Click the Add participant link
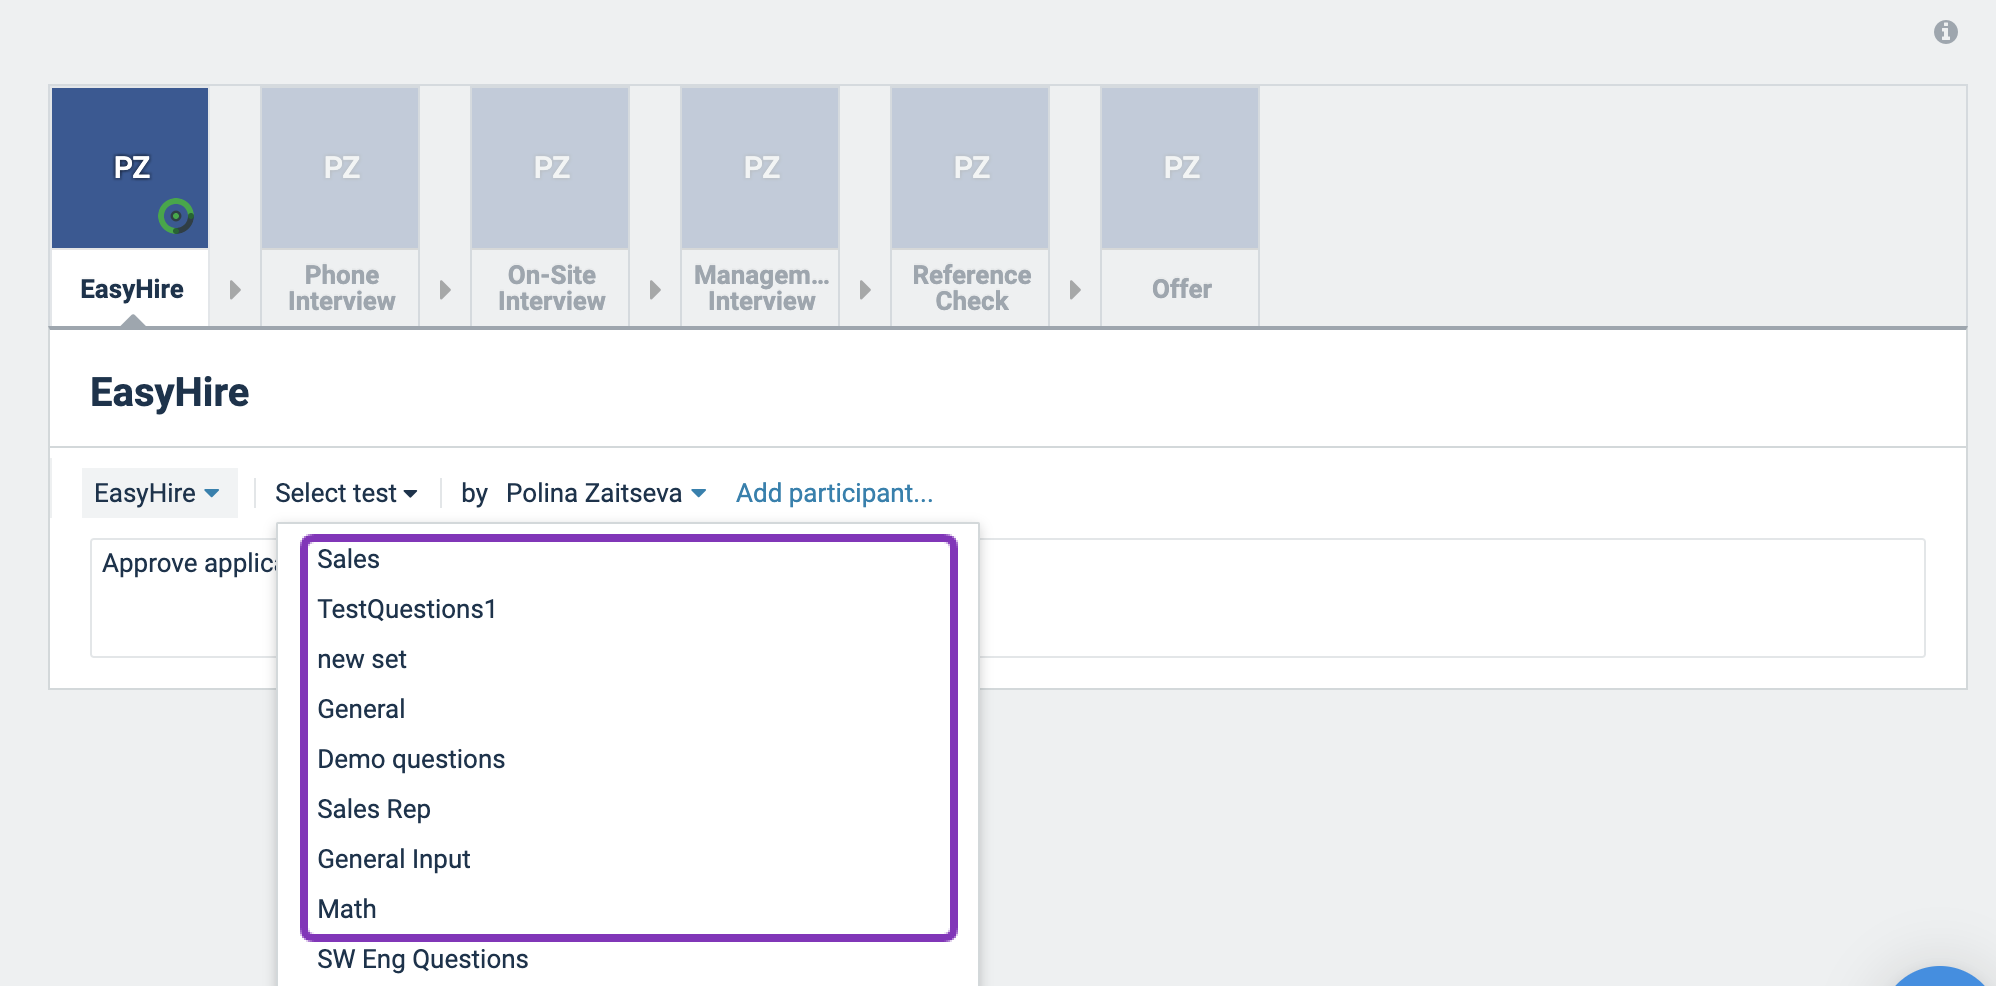 [x=834, y=493]
